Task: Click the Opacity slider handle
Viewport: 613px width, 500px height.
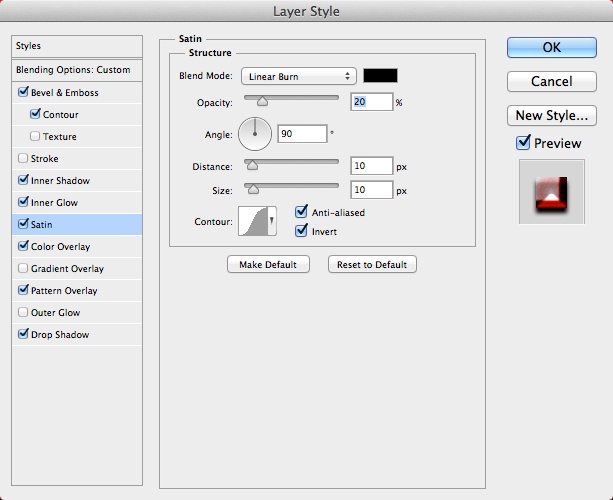Action: (x=262, y=101)
